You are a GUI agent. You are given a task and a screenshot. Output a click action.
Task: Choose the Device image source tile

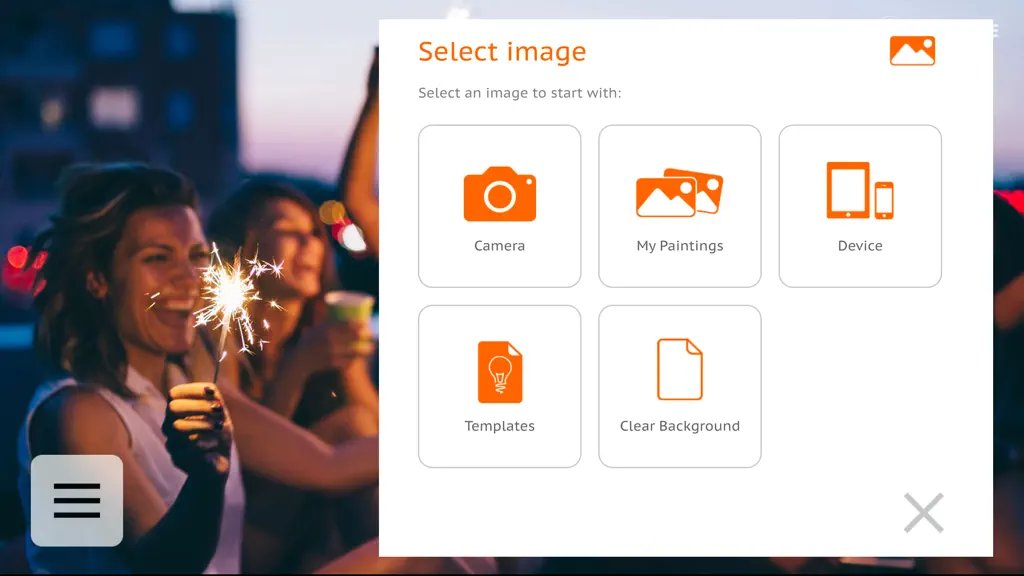click(x=860, y=206)
